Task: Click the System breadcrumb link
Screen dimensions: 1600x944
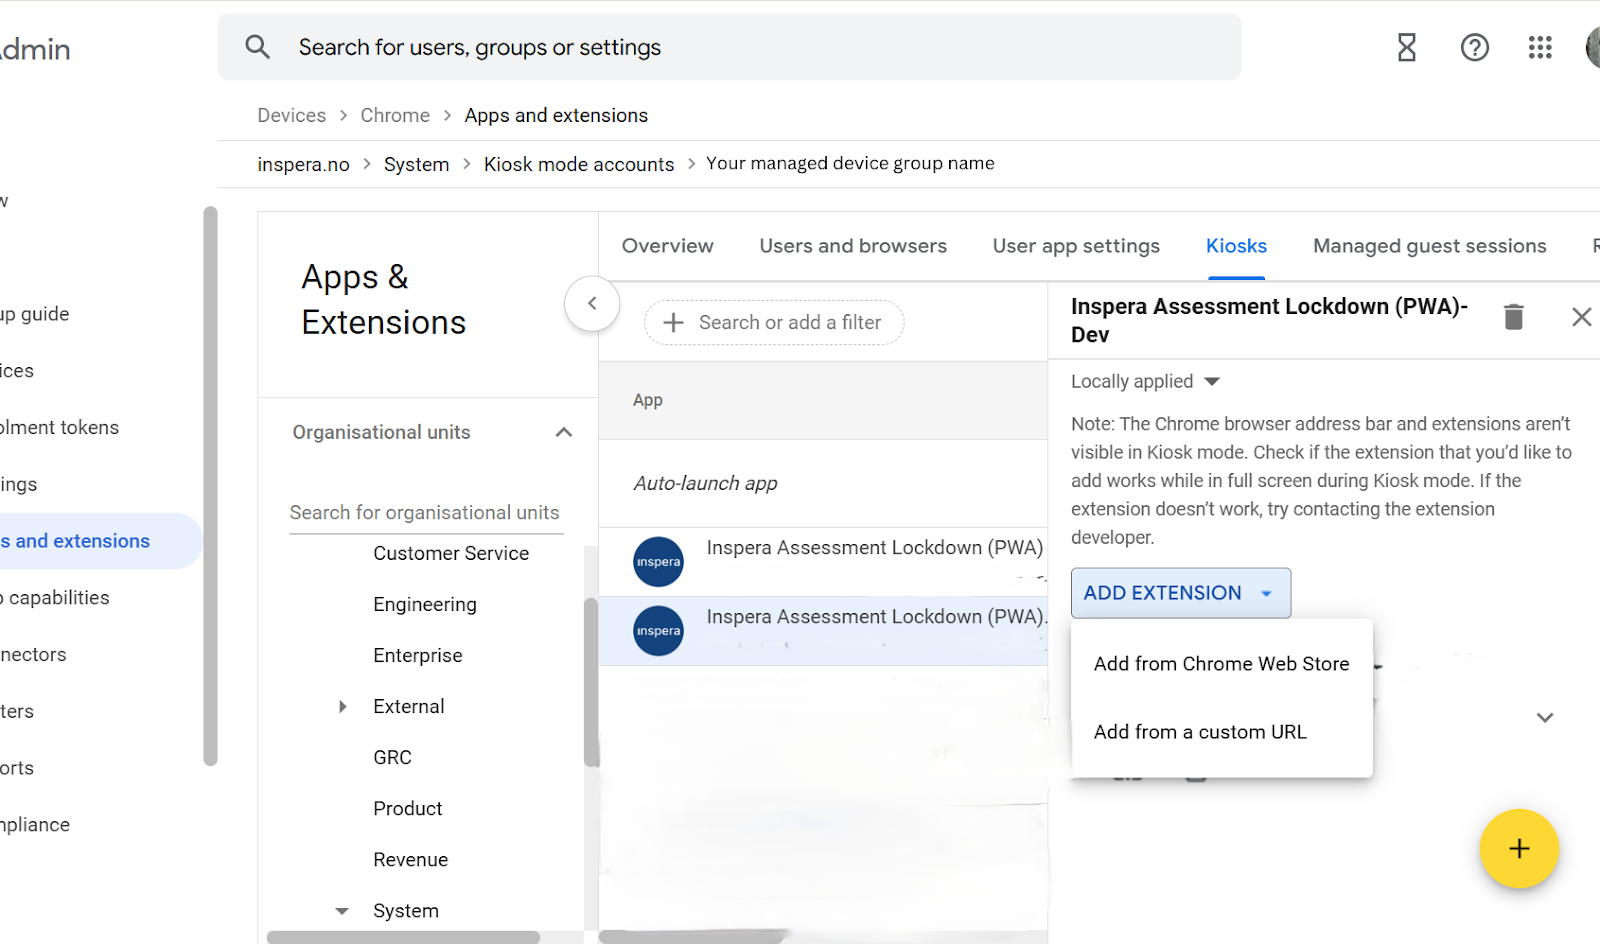Action: tap(417, 164)
